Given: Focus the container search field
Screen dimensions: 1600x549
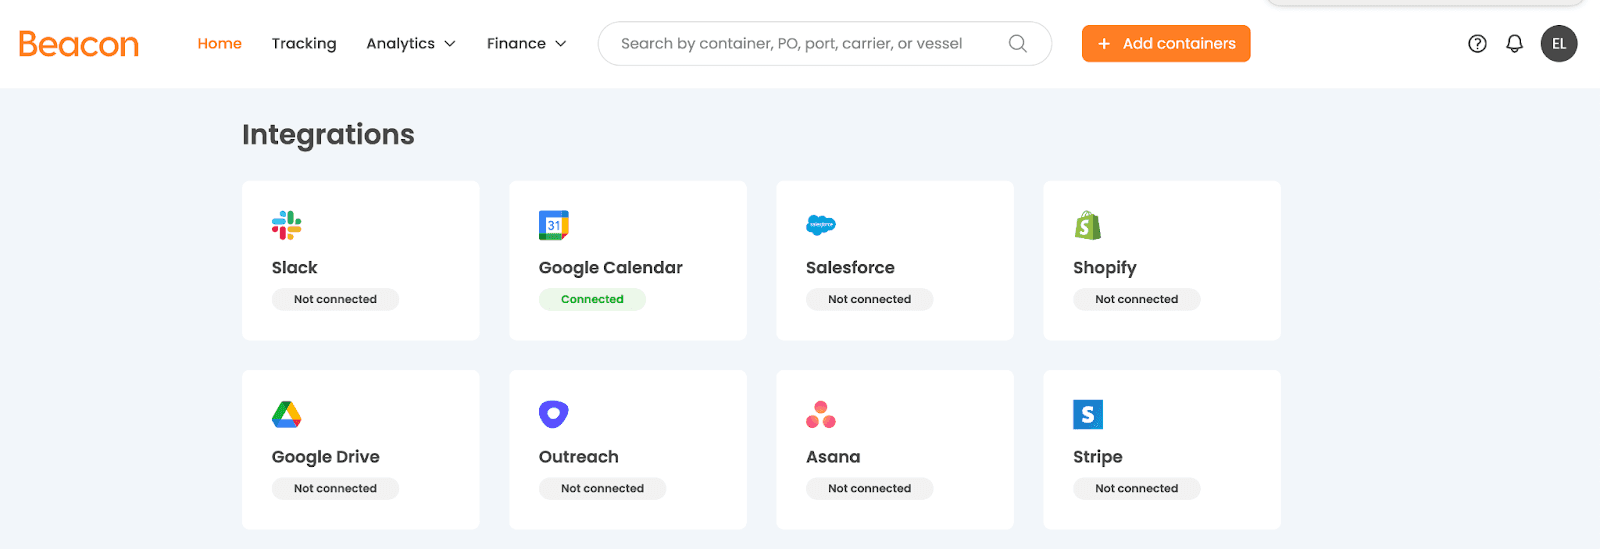Looking at the screenshot, I should [800, 44].
